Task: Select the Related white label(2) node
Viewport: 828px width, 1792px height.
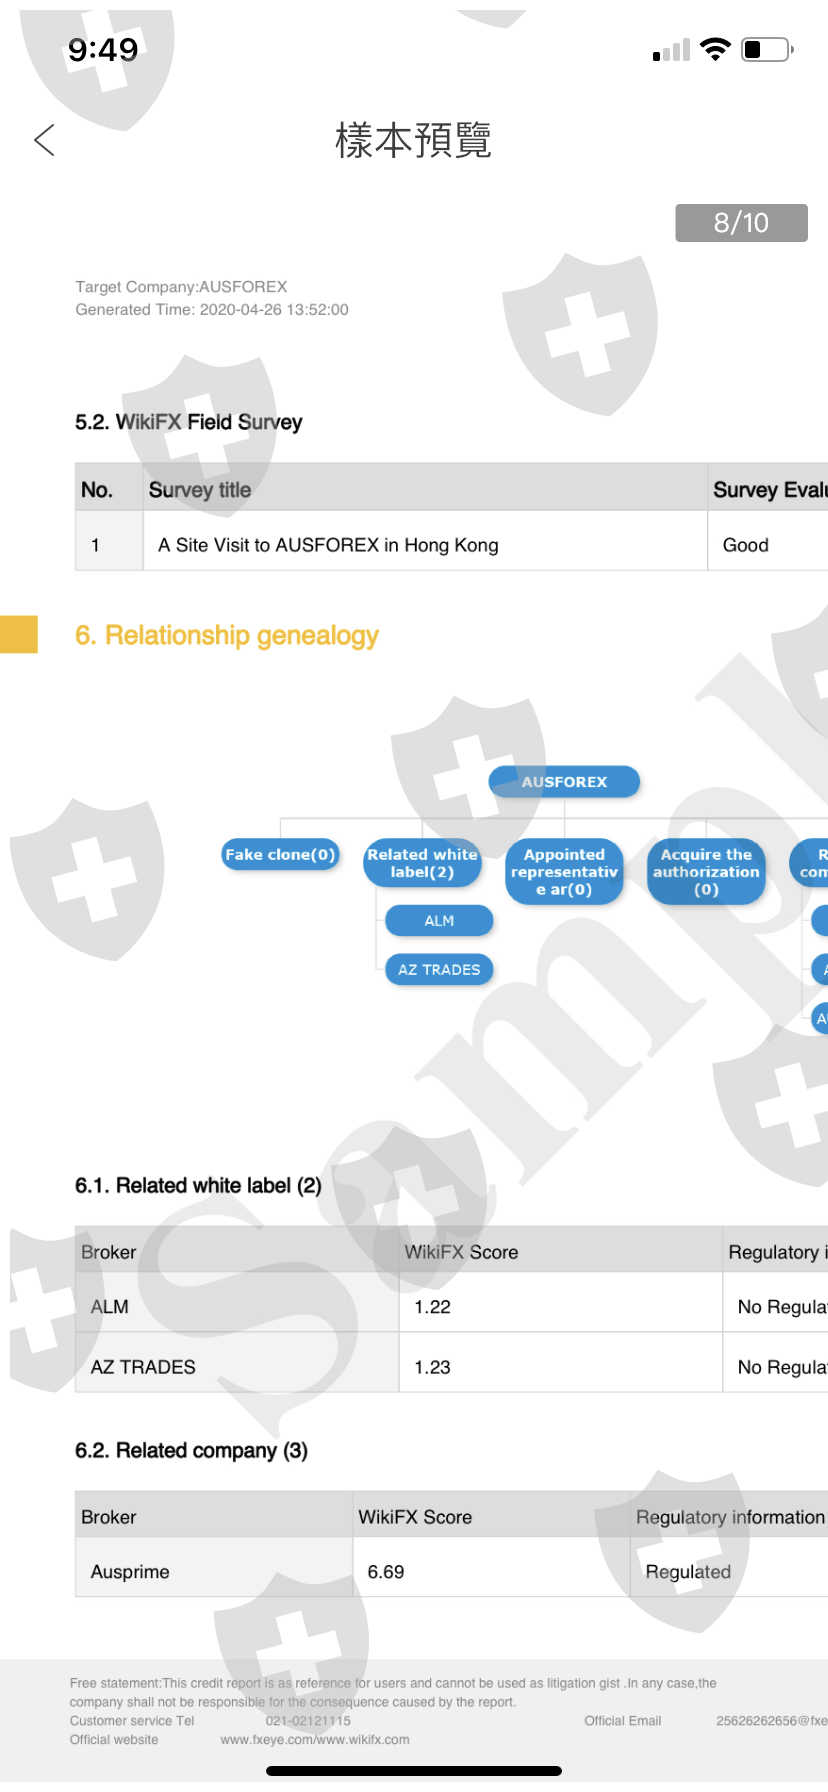Action: pyautogui.click(x=422, y=863)
